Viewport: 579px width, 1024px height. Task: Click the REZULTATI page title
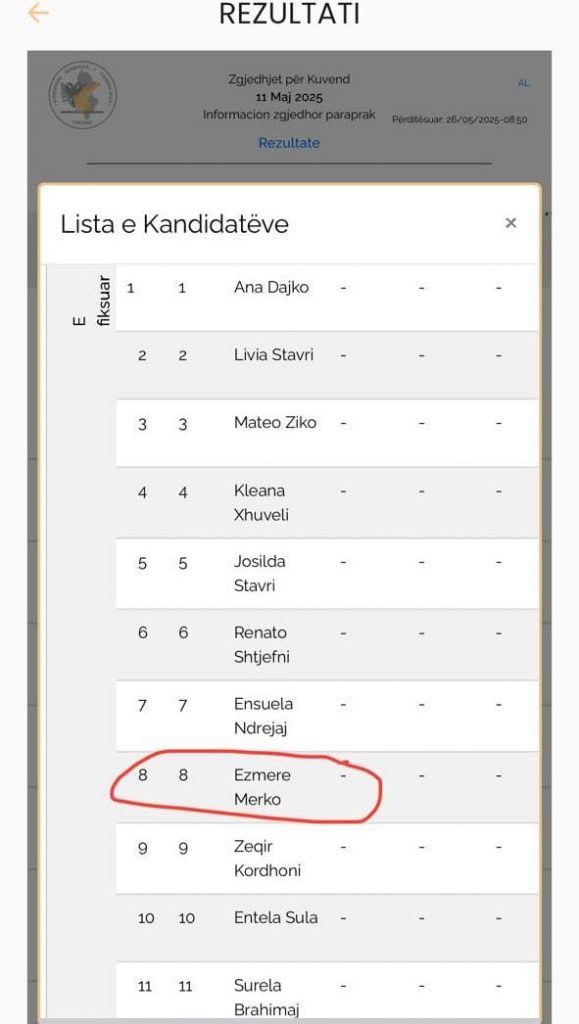point(289,14)
